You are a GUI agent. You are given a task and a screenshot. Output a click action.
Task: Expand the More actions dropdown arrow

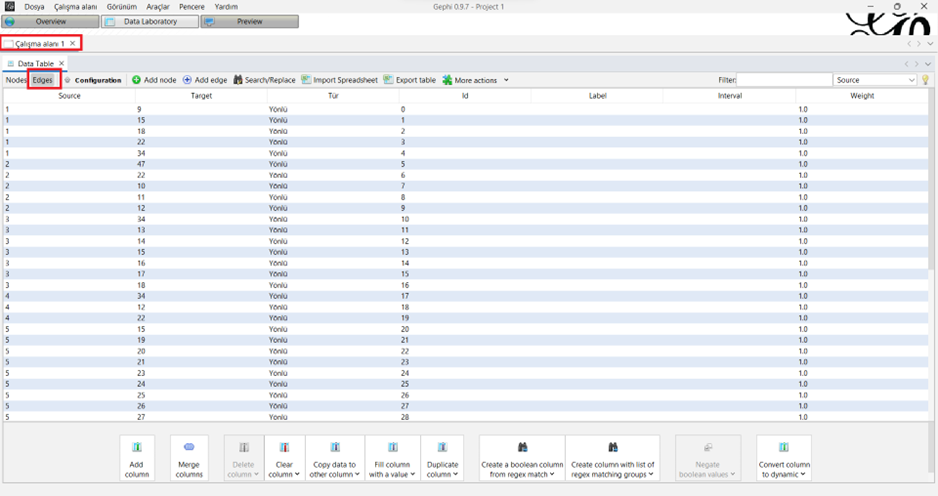coord(506,80)
